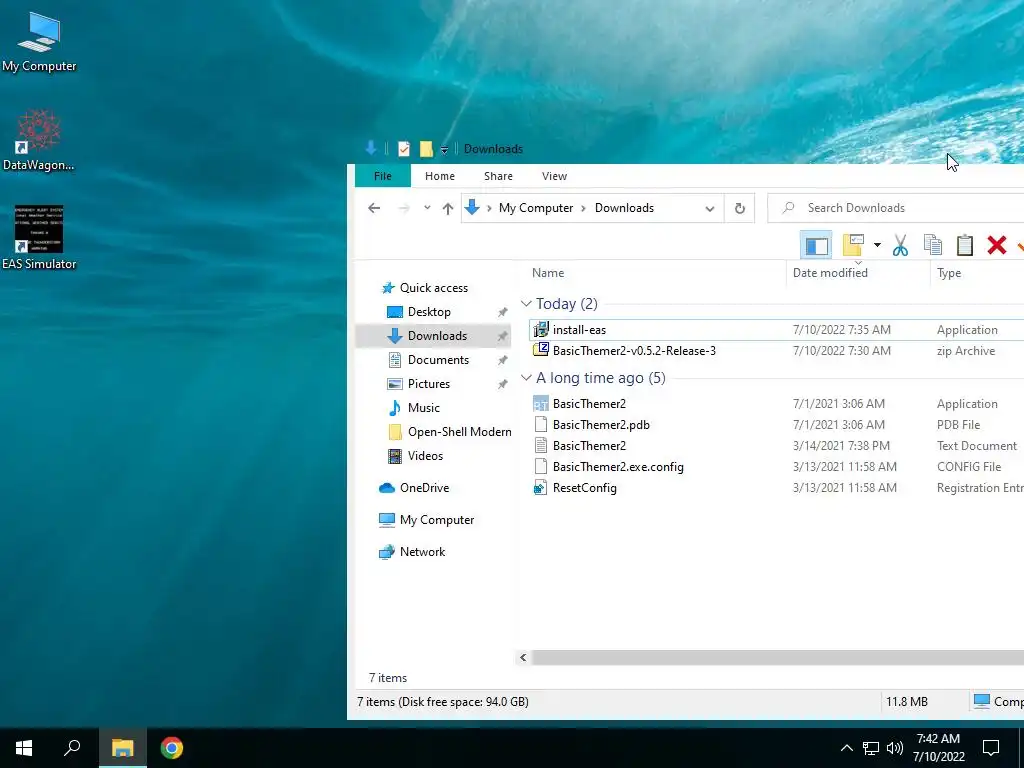Show hidden system tray icons
The height and width of the screenshot is (768, 1024).
846,748
